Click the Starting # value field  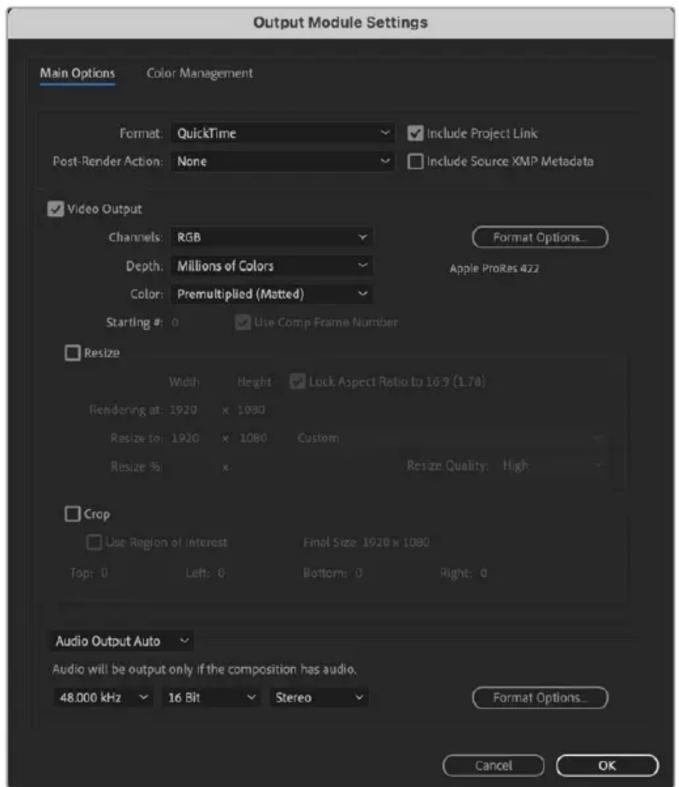coord(175,322)
